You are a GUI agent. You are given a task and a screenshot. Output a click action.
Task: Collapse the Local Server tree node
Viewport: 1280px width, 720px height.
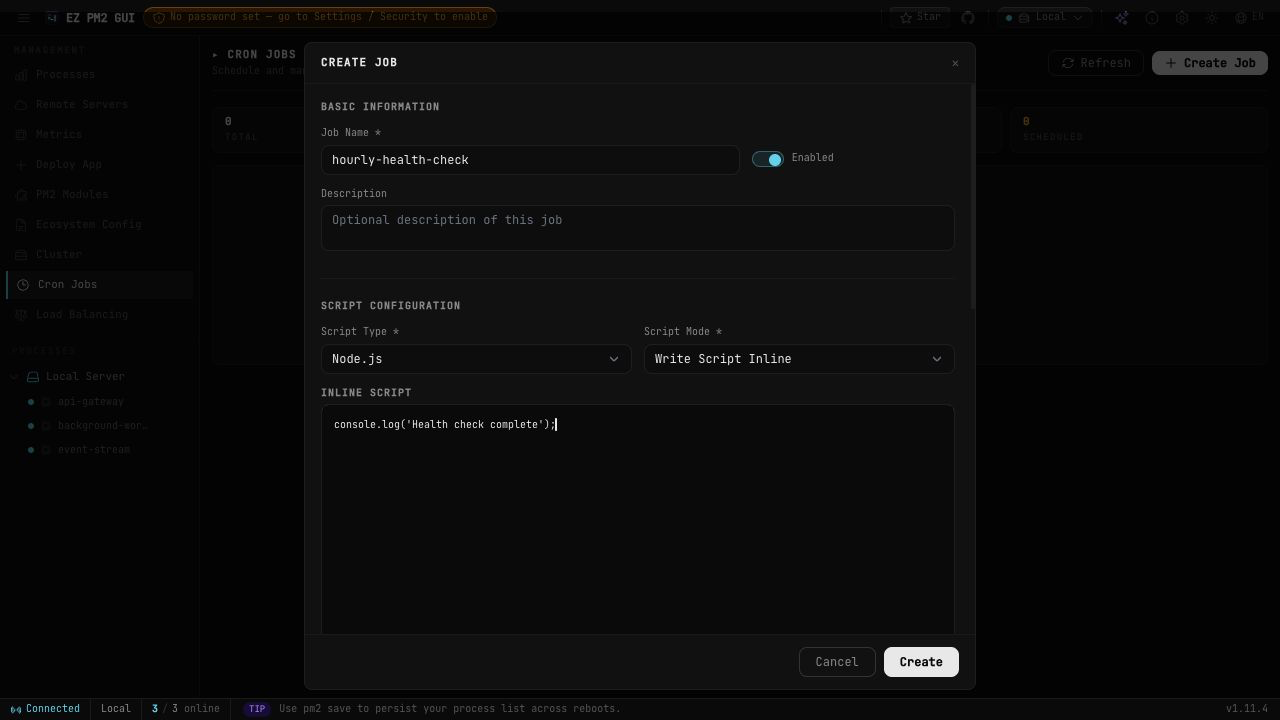click(15, 377)
